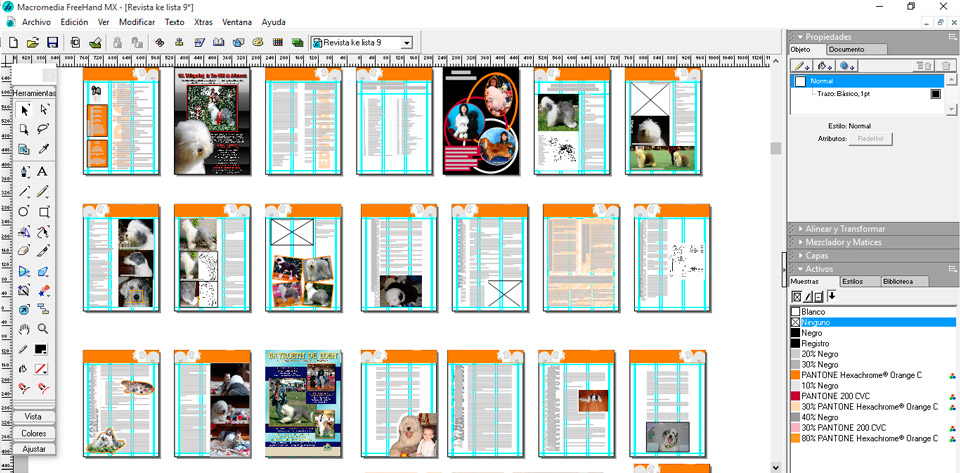Switch to the Documento tab

tap(846, 49)
